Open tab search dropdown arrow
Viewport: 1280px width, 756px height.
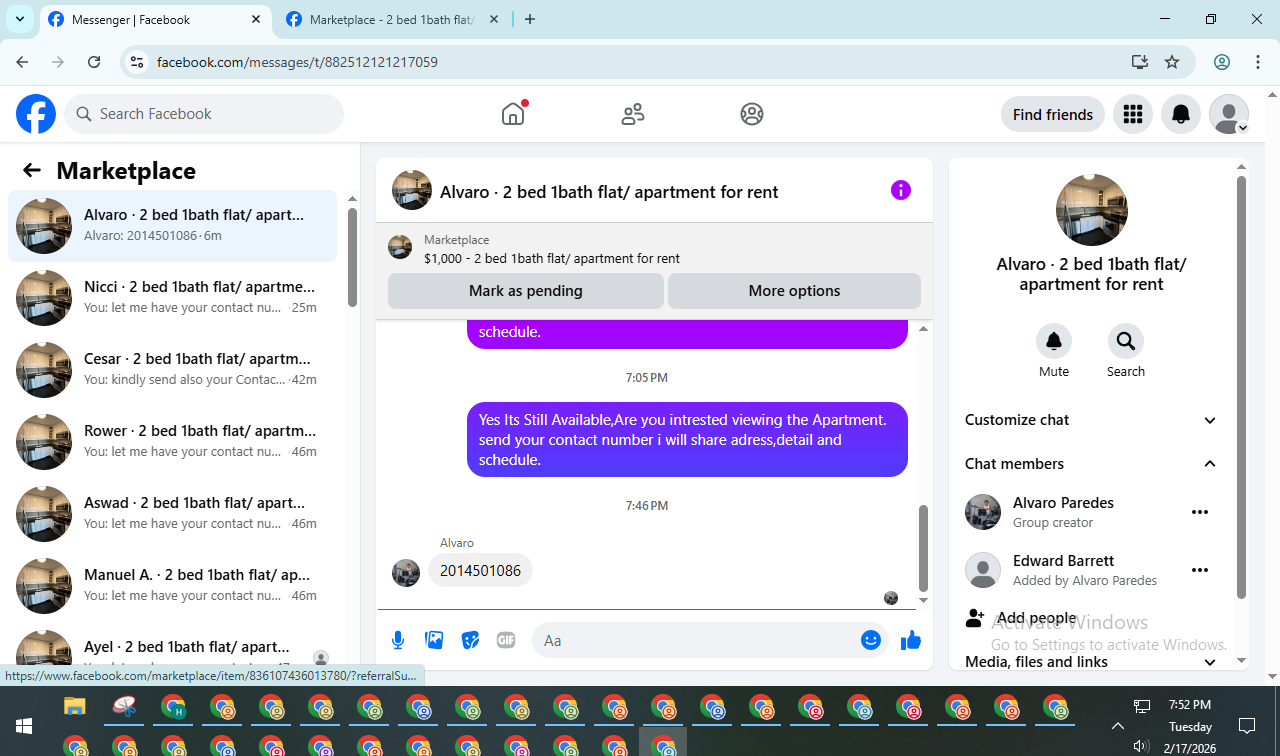[x=19, y=19]
